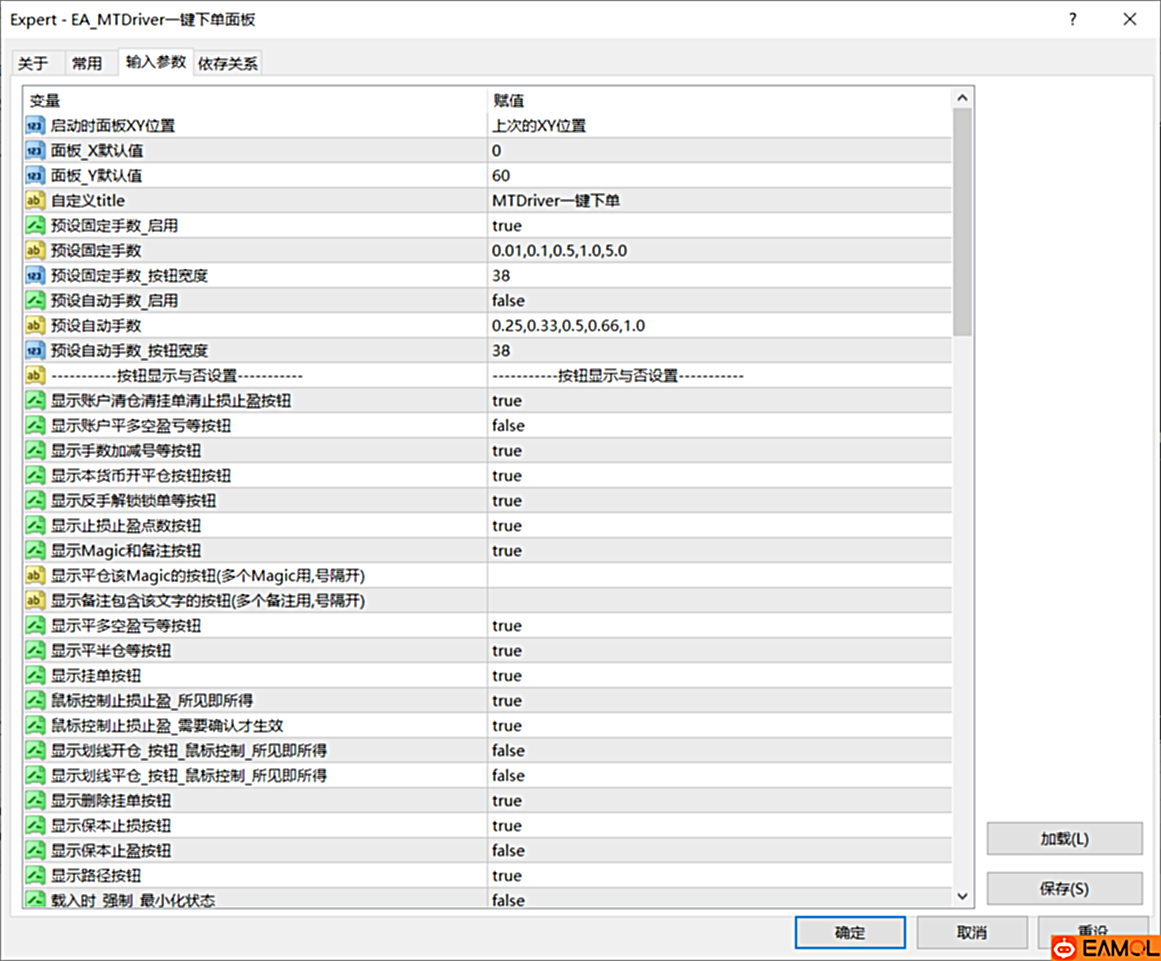
Task: Open the 上次的XY位置 value dropdown
Action: pyautogui.click(x=539, y=126)
